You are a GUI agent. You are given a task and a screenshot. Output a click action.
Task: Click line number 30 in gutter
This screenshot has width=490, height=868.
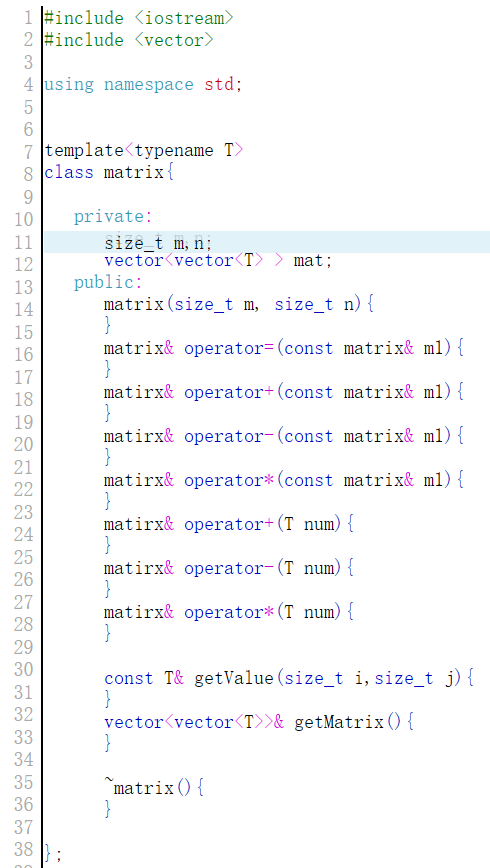[24, 670]
